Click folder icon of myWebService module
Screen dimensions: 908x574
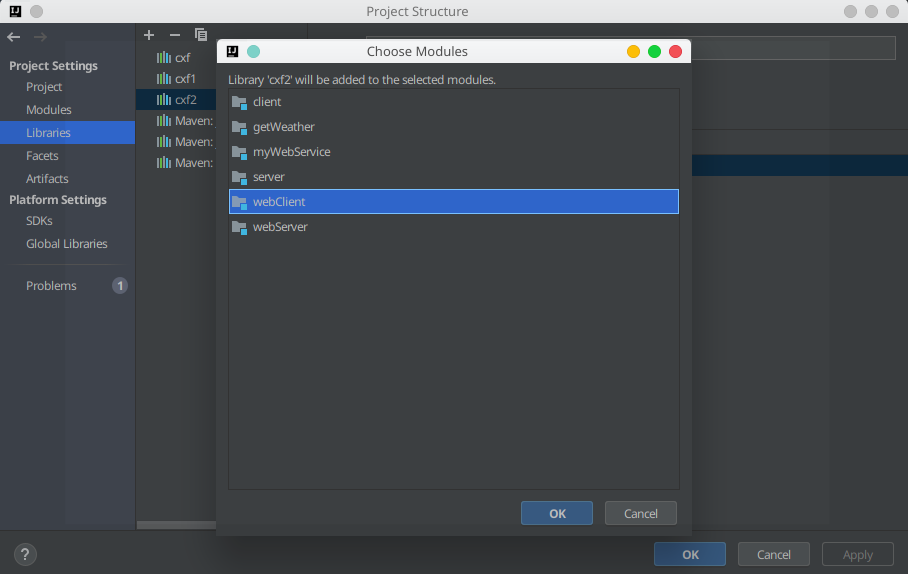click(239, 152)
